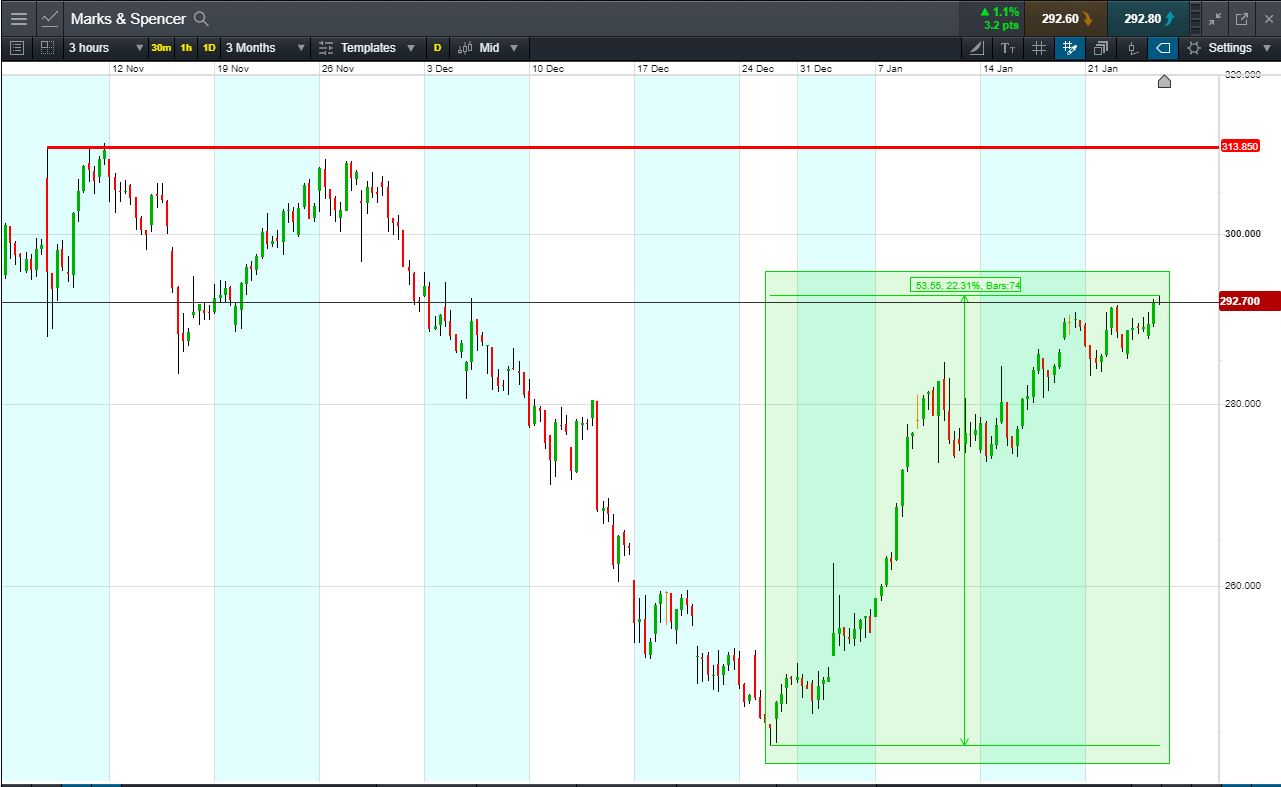Click the measurement label 53.55, 22.31%, Bars:74
Screen dimensions: 1281x787
pos(967,286)
